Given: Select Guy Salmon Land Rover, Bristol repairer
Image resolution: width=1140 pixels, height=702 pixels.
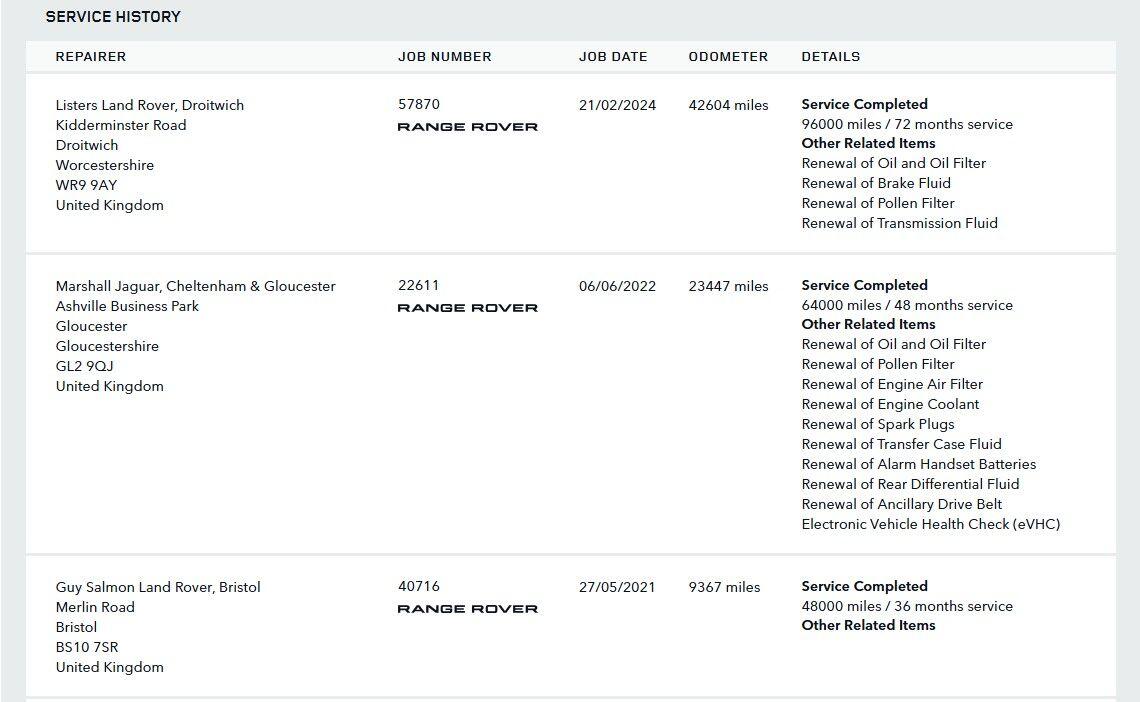Looking at the screenshot, I should pyautogui.click(x=158, y=587).
